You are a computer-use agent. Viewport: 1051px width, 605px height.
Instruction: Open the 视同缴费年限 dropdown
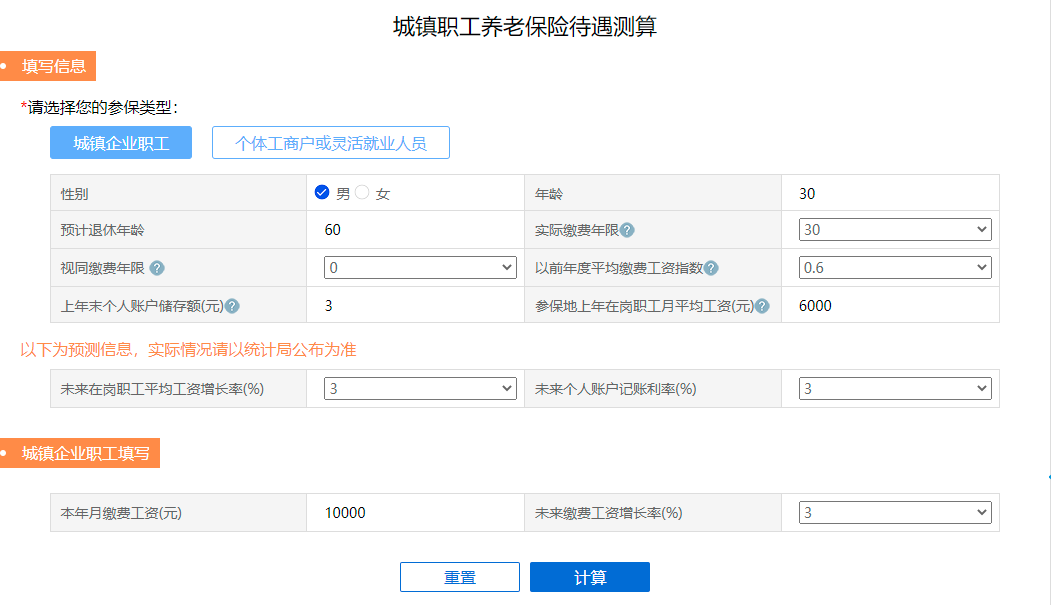[420, 268]
